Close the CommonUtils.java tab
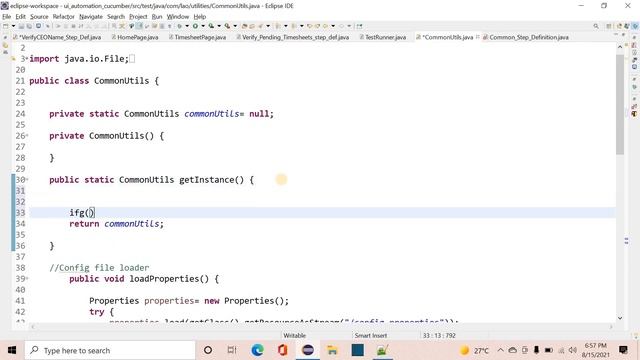Viewport: 640px width, 360px height. pyautogui.click(x=478, y=37)
